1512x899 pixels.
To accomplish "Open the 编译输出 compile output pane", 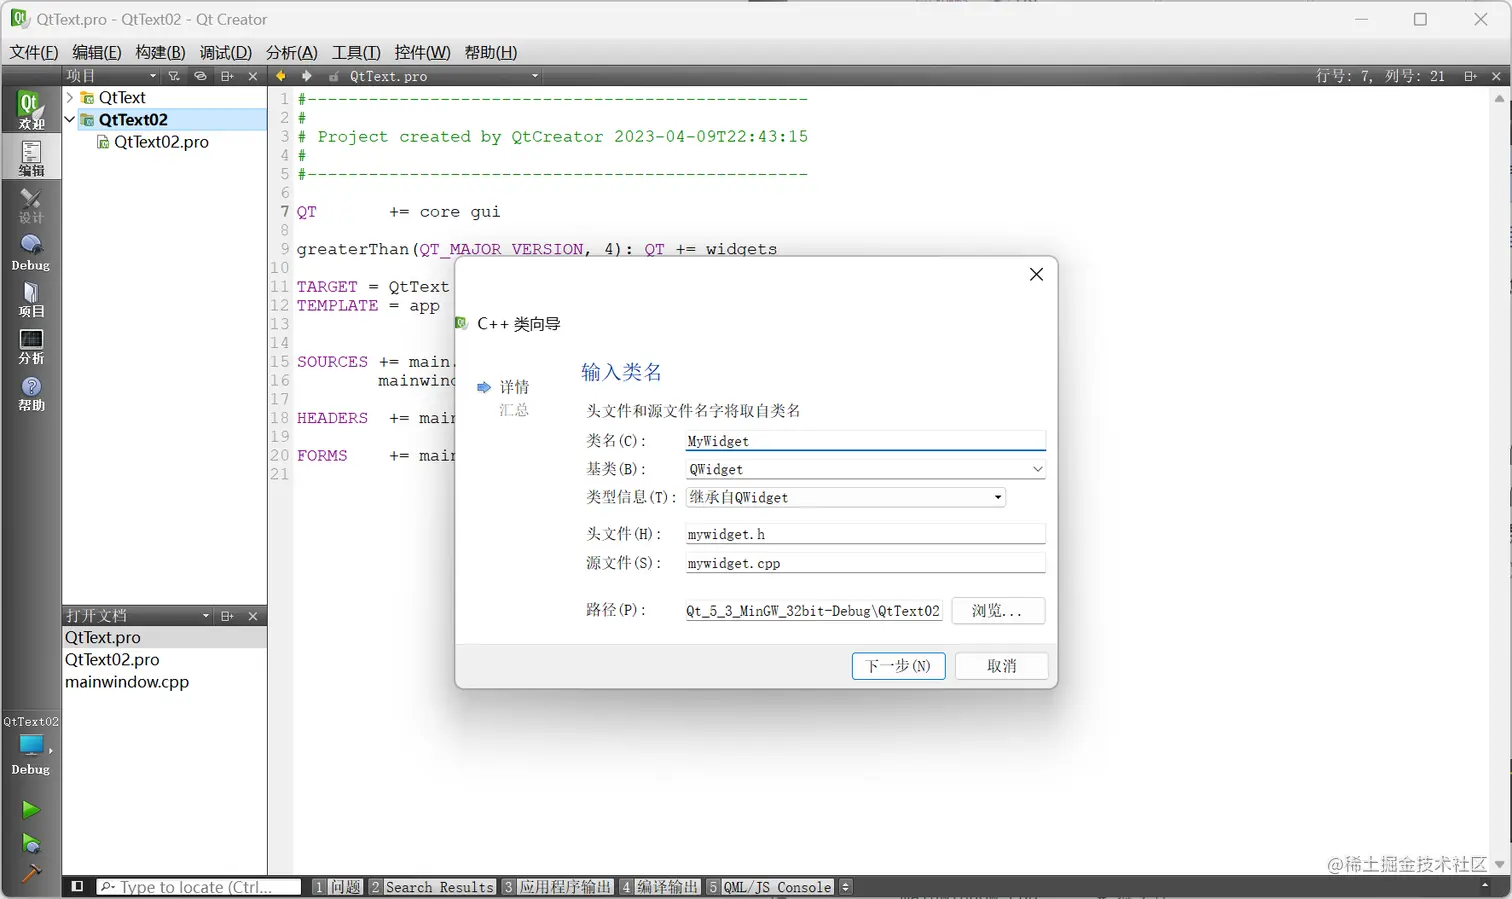I will tap(659, 887).
